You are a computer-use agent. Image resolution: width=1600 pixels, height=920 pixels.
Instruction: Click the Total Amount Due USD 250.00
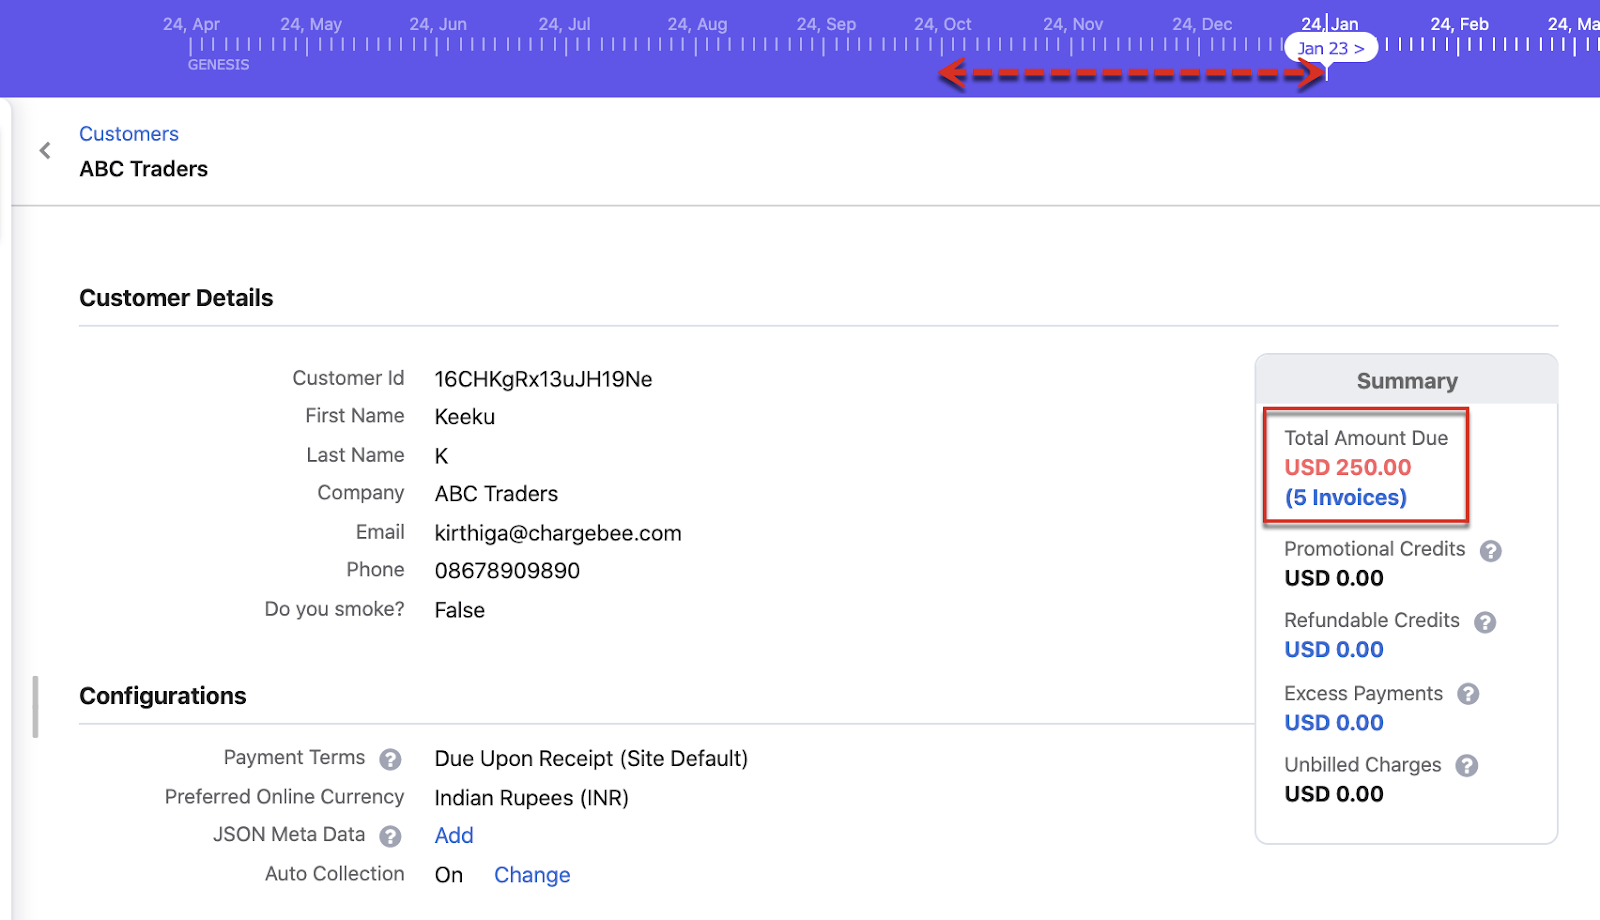(1347, 468)
